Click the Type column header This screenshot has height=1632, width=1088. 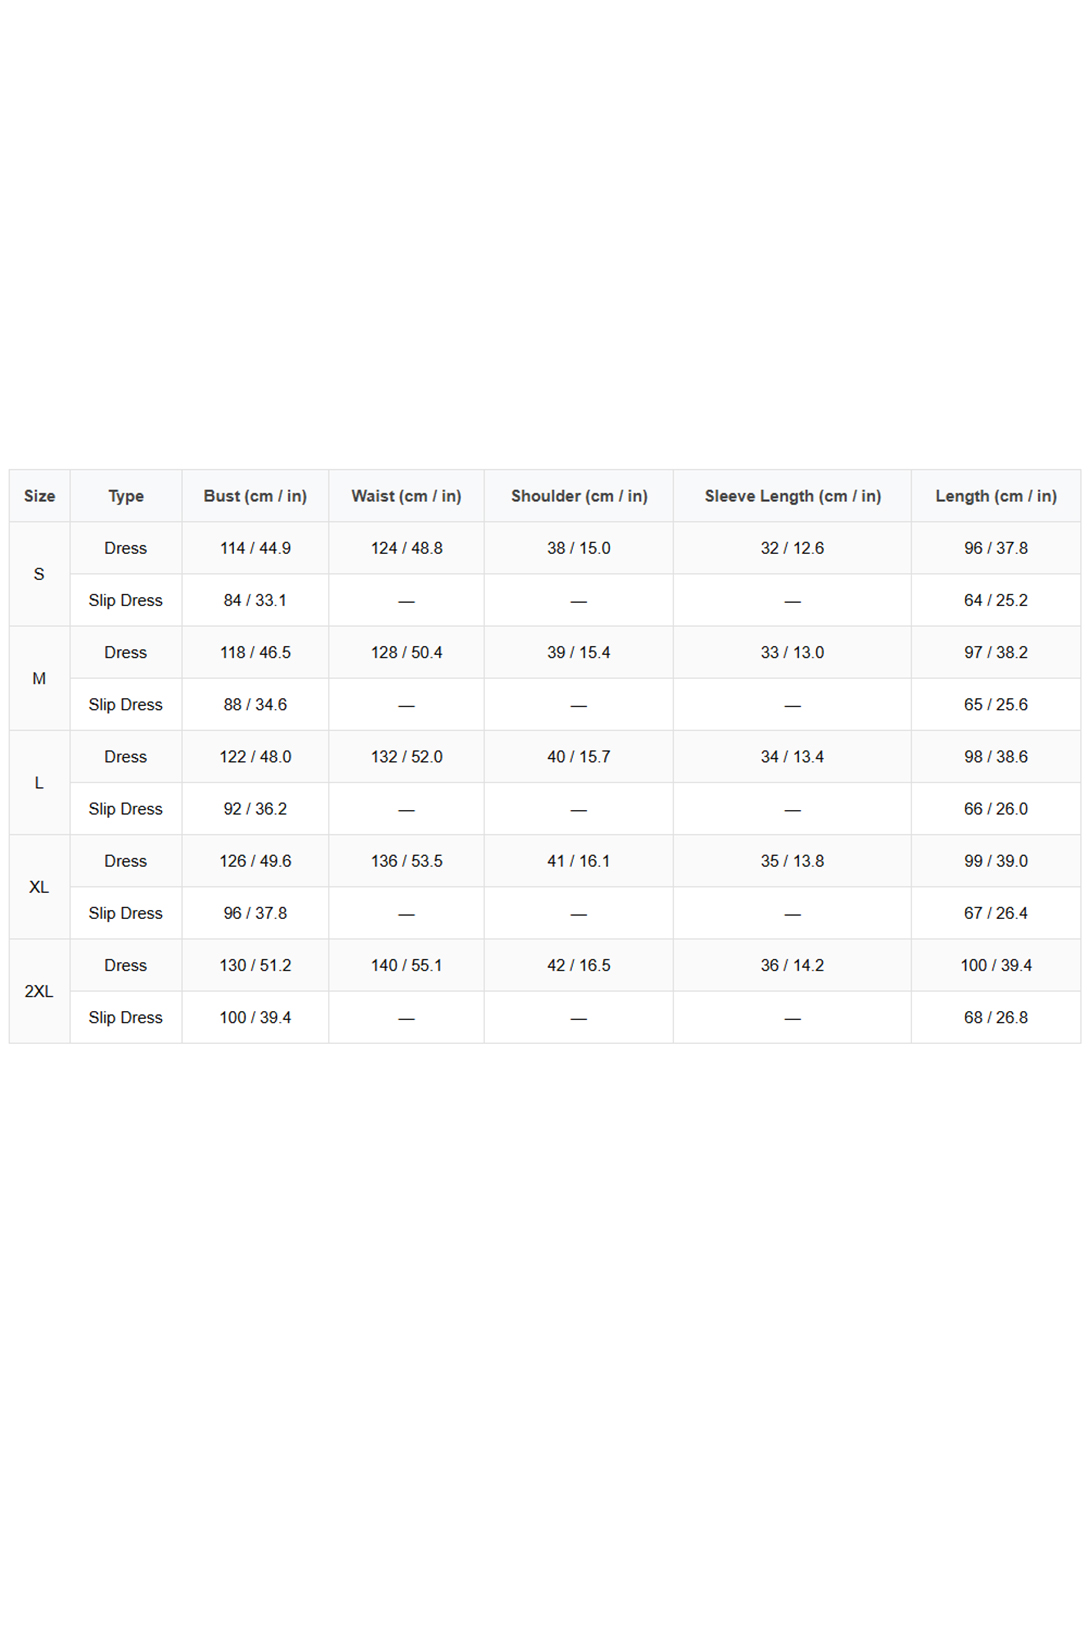tap(126, 496)
